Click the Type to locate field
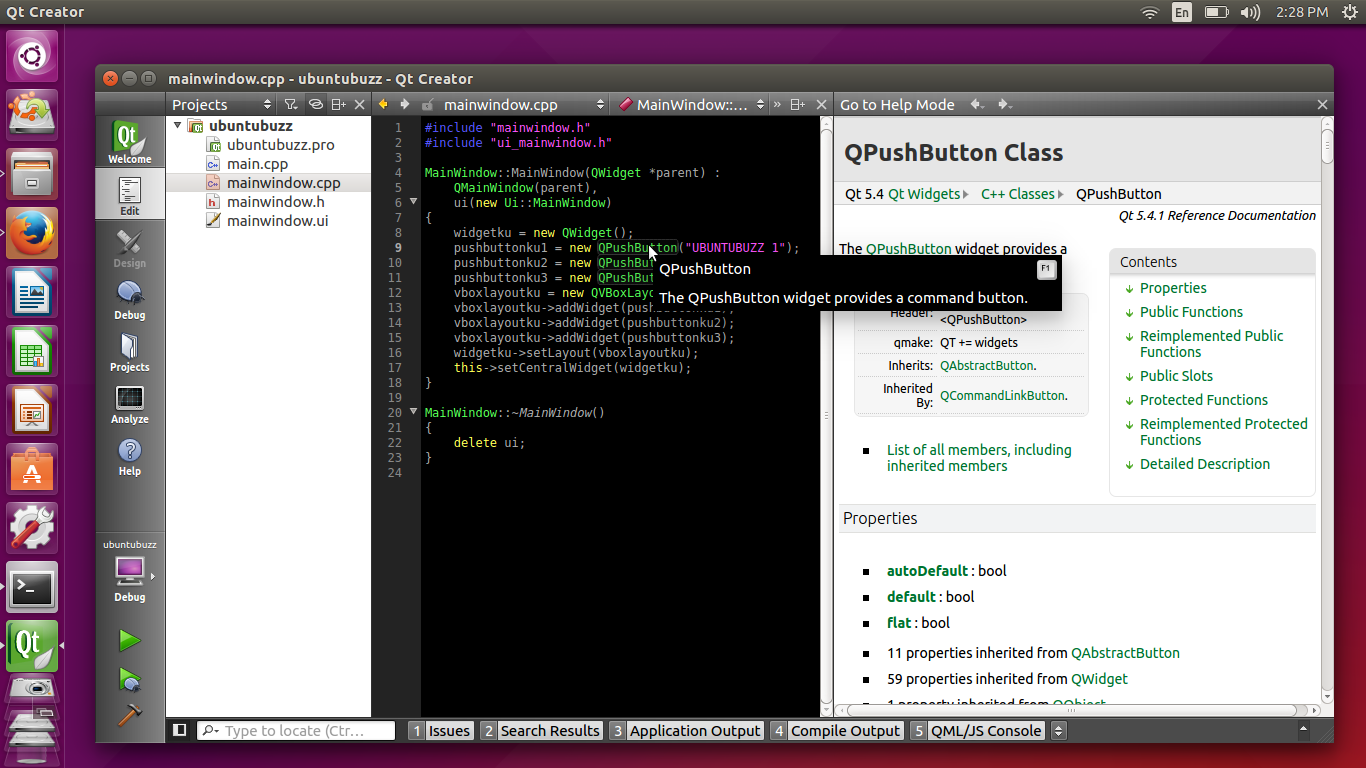Viewport: 1366px width, 768px height. [295, 730]
